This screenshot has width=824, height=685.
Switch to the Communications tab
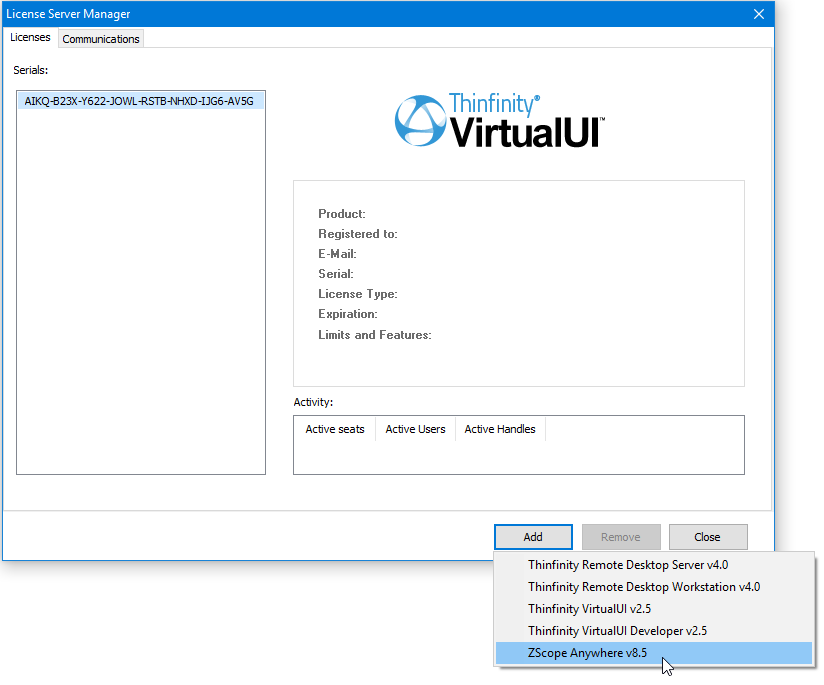(x=101, y=39)
